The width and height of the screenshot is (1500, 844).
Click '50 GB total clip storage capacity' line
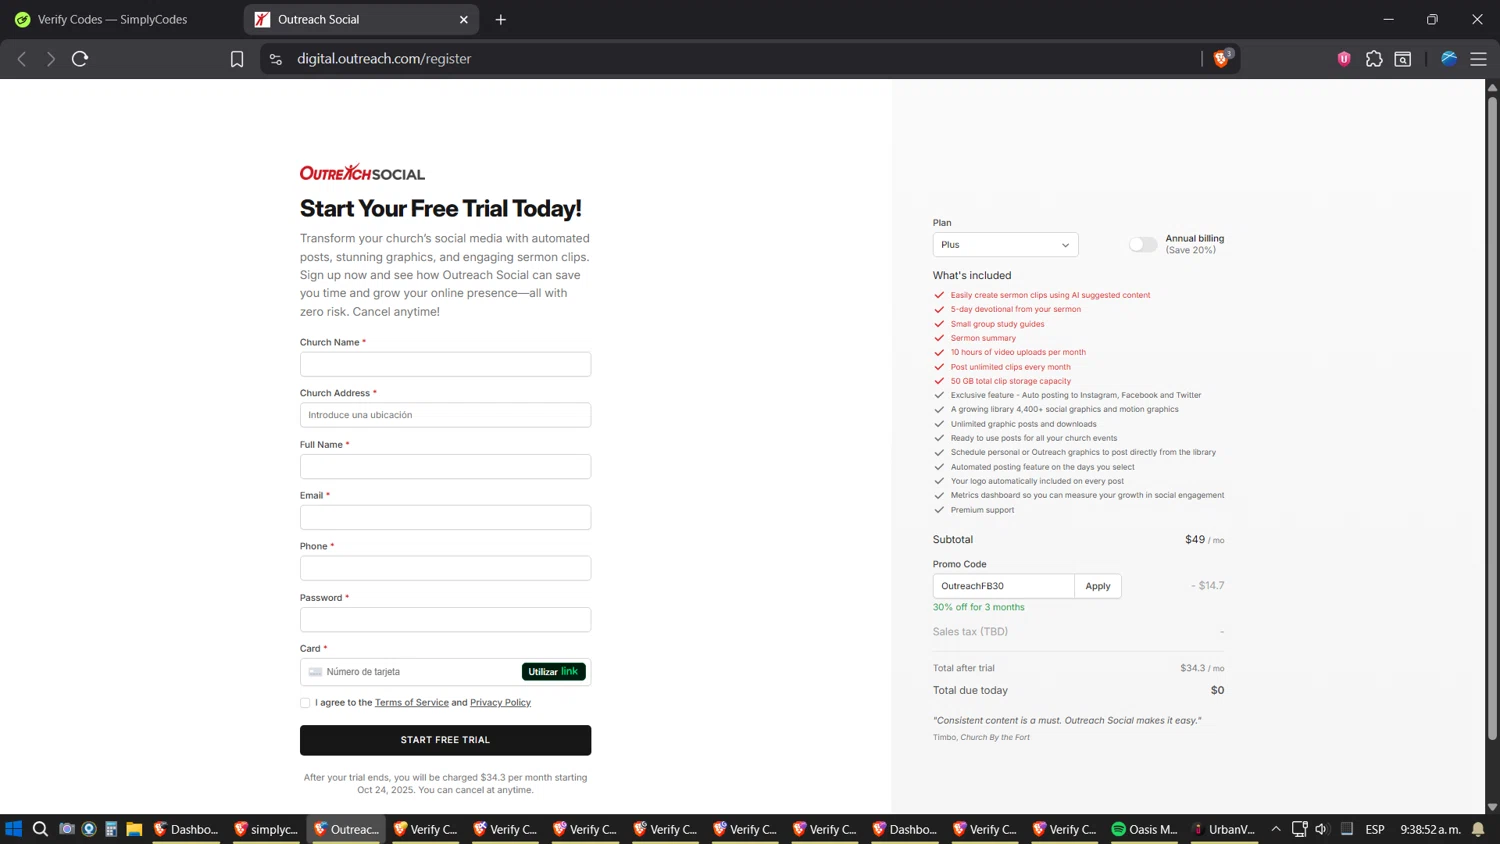(1010, 381)
